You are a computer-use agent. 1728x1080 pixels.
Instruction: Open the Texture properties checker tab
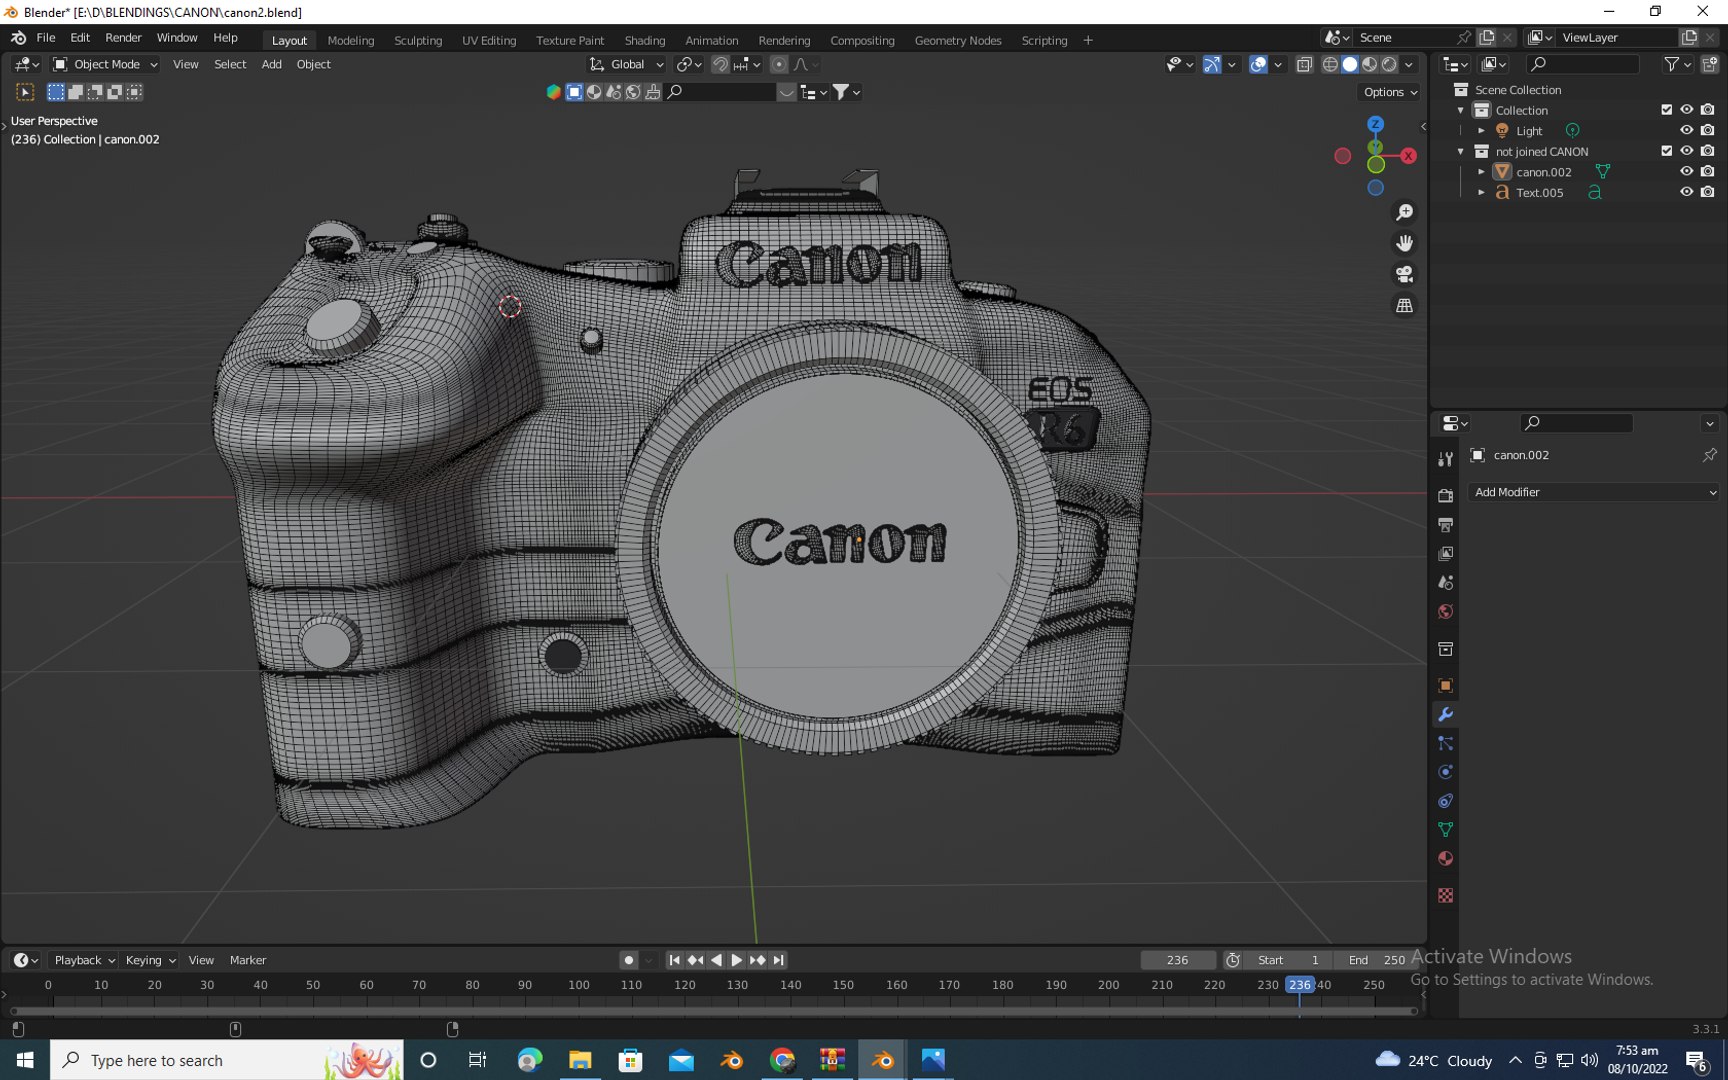point(1445,895)
